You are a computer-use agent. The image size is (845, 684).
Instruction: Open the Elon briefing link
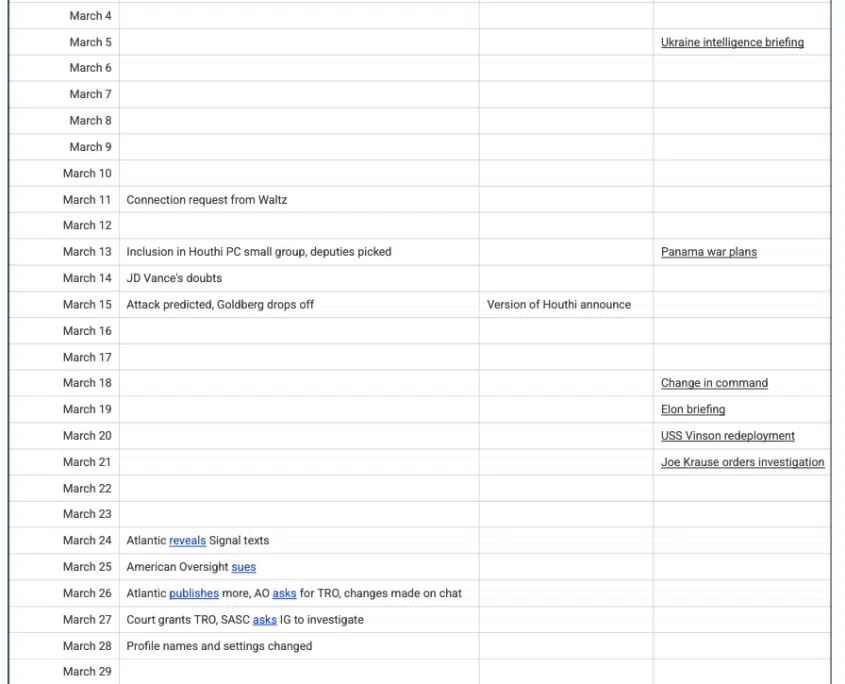click(693, 409)
